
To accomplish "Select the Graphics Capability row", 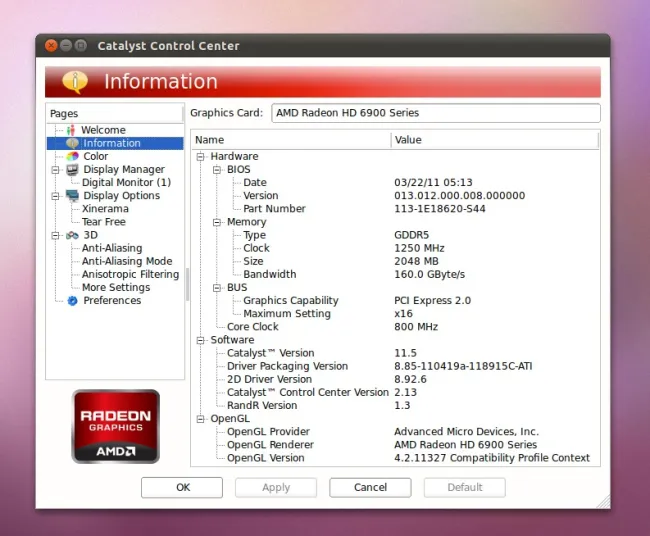I will 395,301.
